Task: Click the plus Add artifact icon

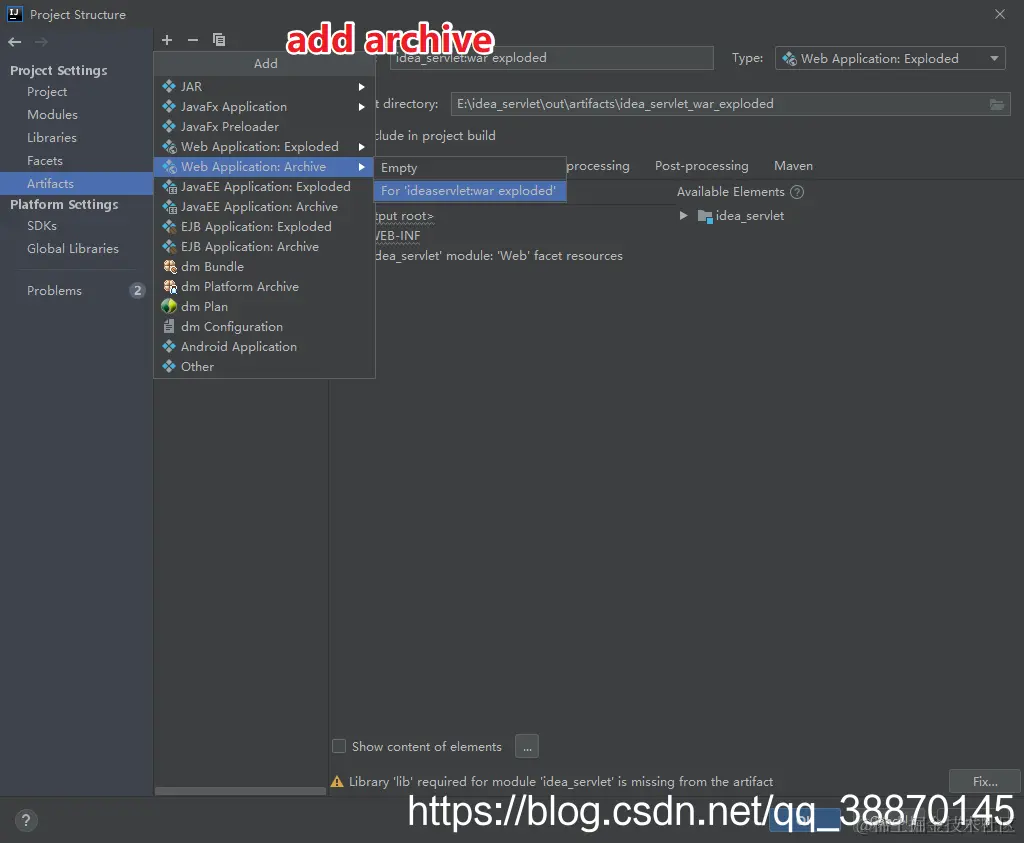Action: (167, 40)
